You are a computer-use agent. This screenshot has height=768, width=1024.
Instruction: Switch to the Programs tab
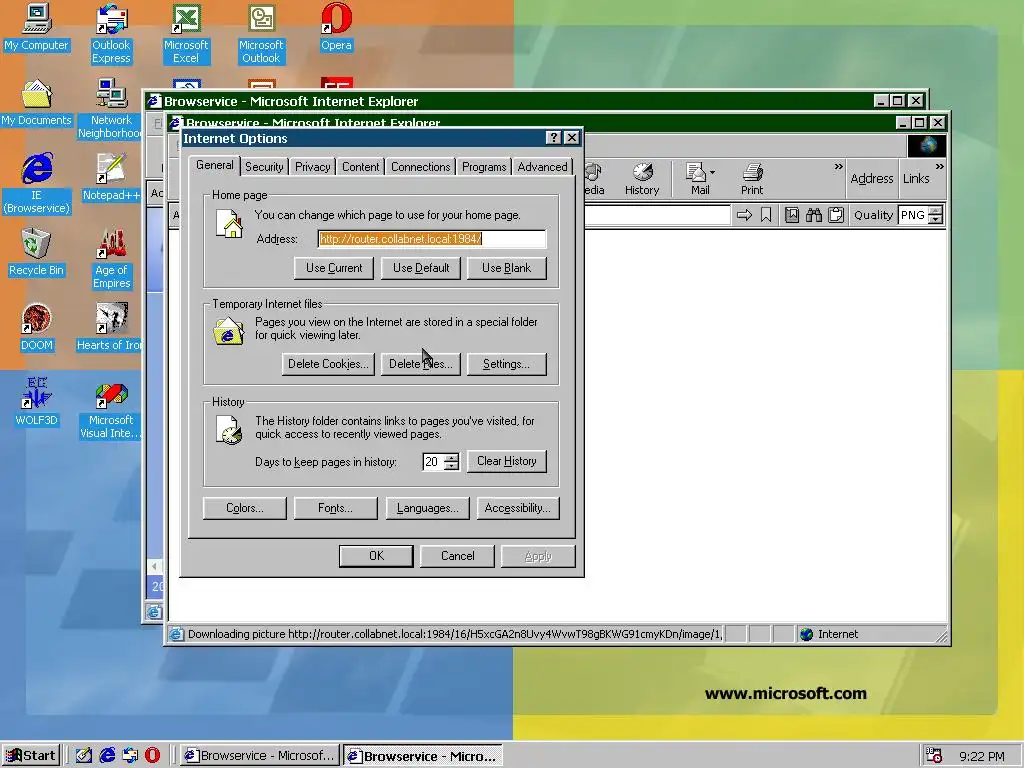[484, 167]
